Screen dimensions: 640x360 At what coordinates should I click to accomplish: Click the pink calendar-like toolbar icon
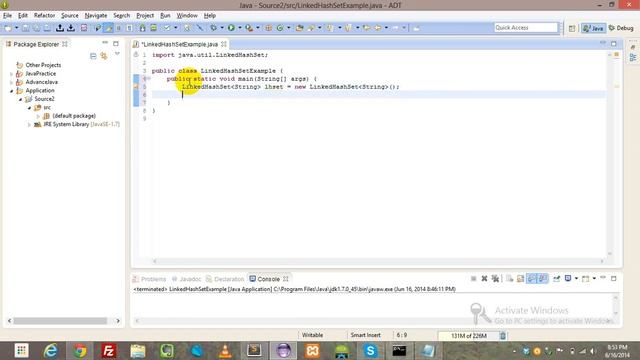84,28
